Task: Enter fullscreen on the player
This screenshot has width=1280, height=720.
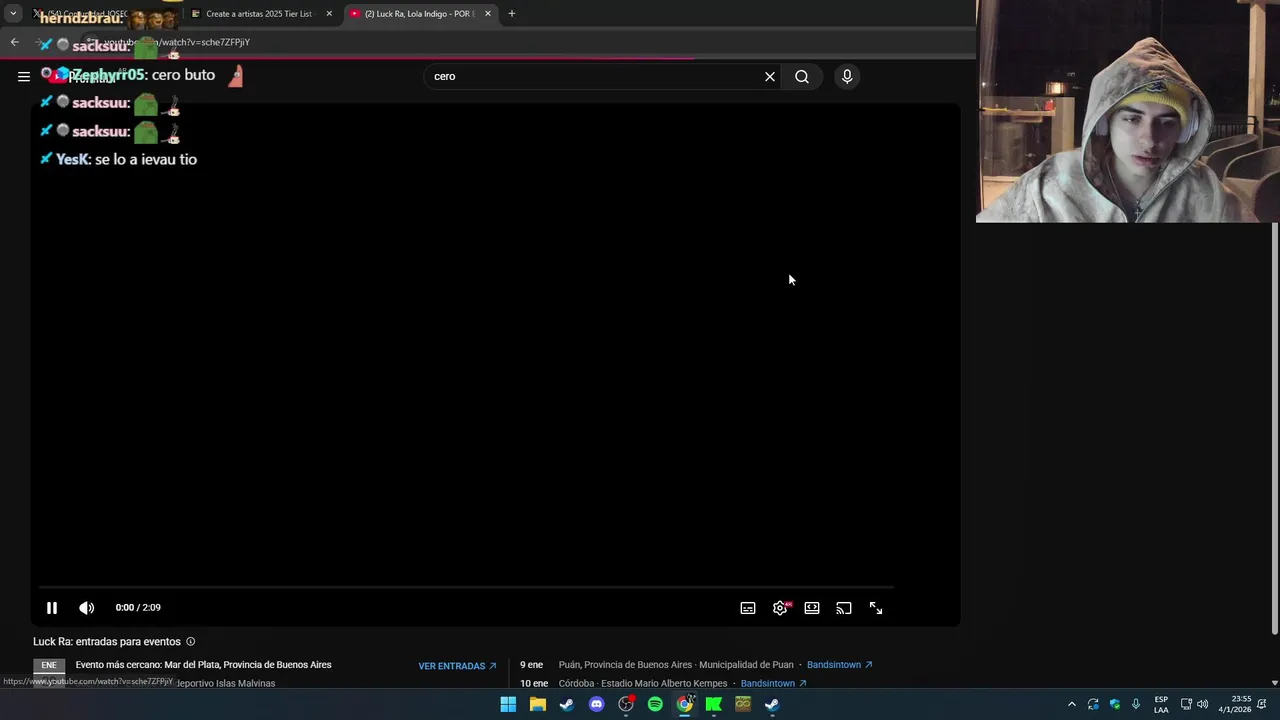Action: [x=876, y=608]
